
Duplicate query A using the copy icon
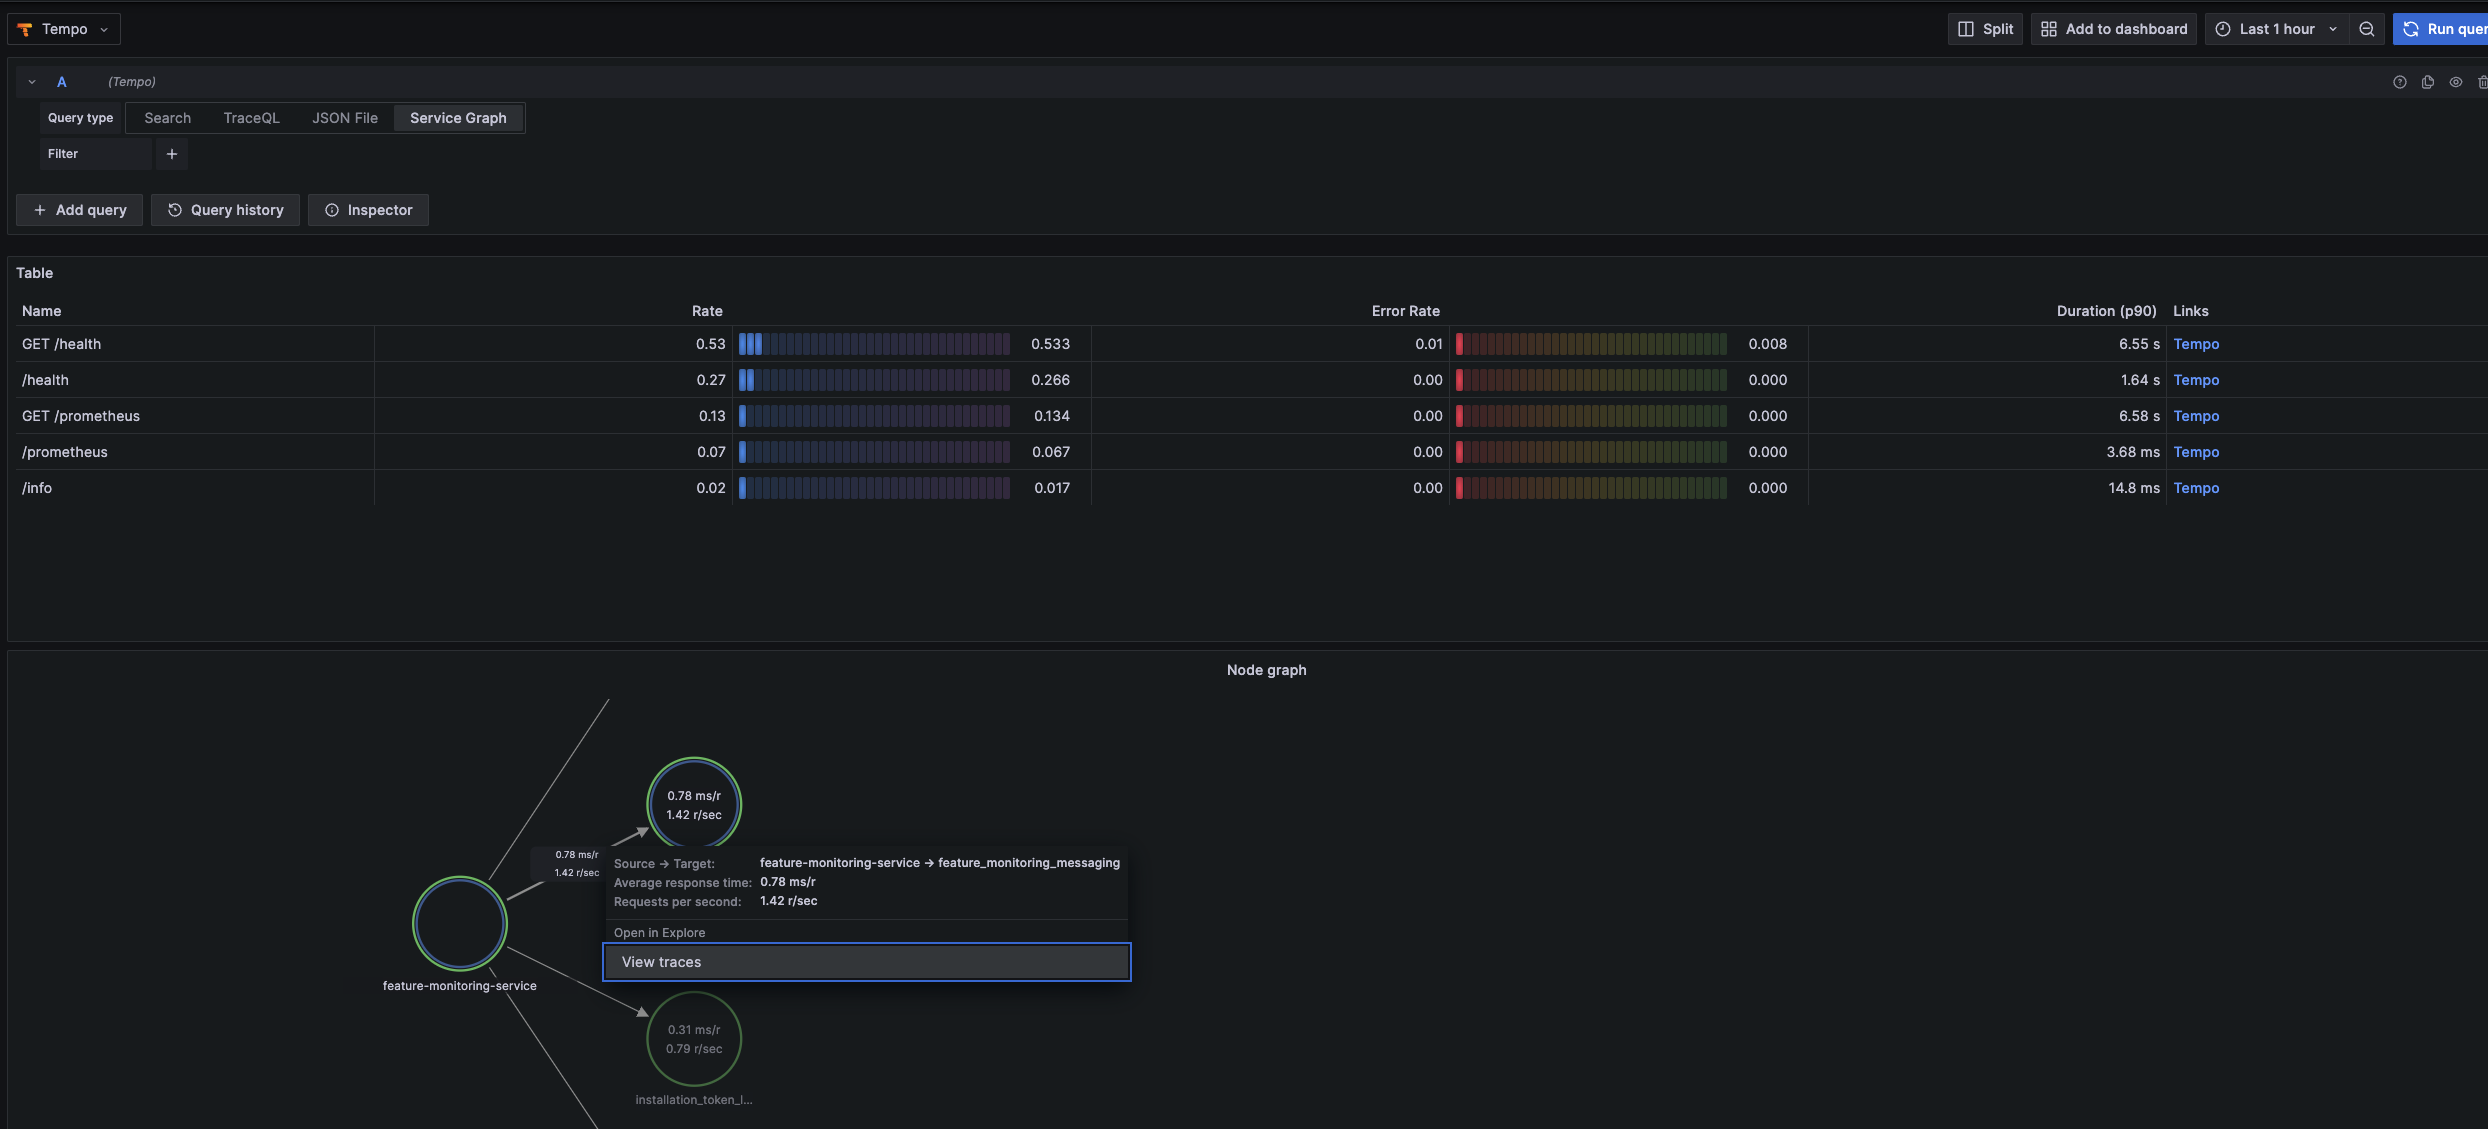click(2428, 81)
